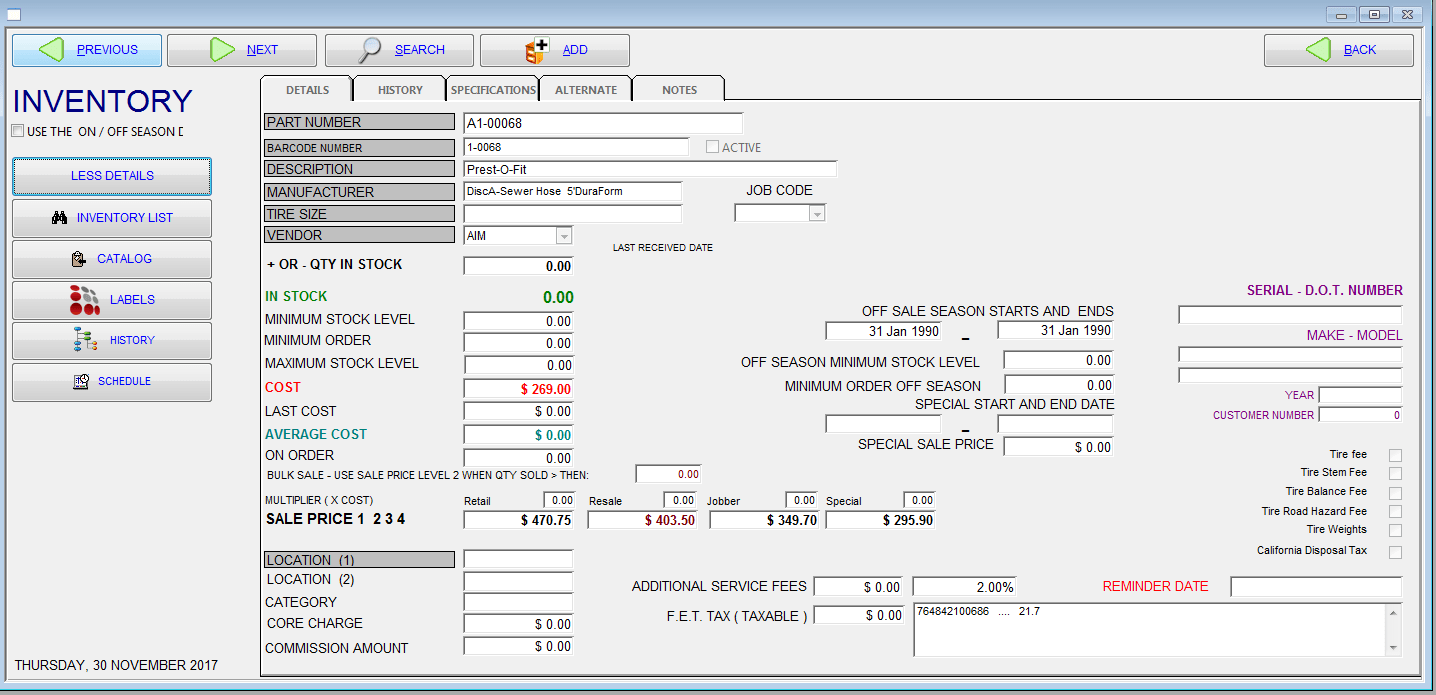Expand the JOB CODE dropdown

[817, 212]
